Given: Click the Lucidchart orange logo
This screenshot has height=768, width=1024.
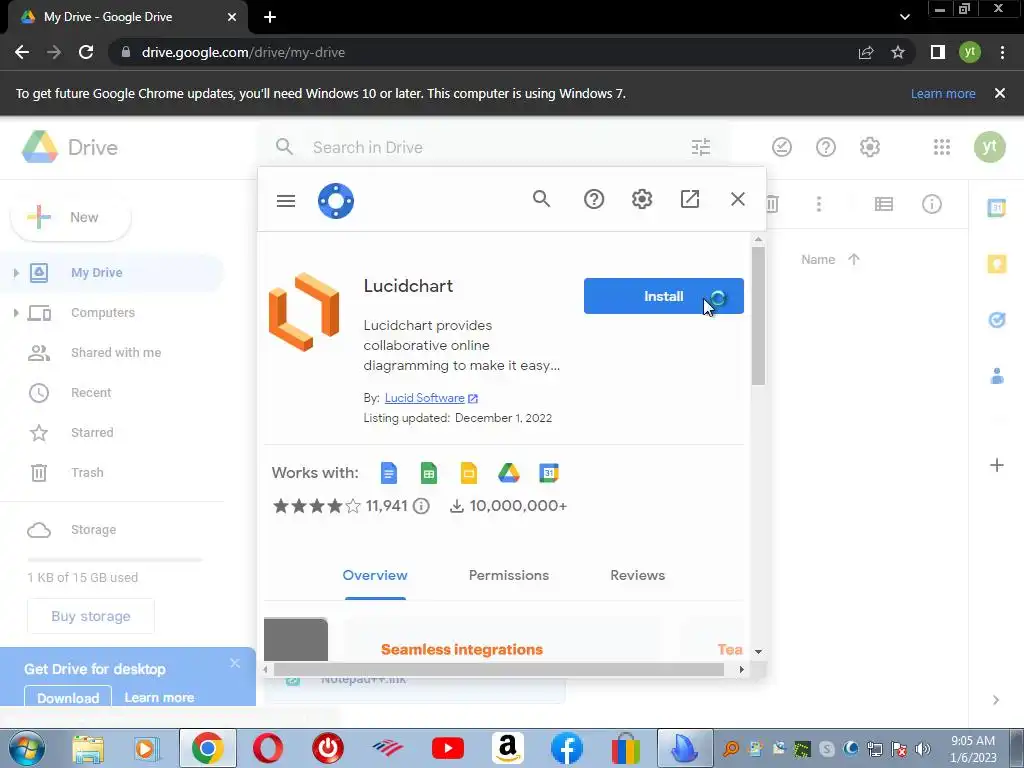Looking at the screenshot, I should coord(304,312).
